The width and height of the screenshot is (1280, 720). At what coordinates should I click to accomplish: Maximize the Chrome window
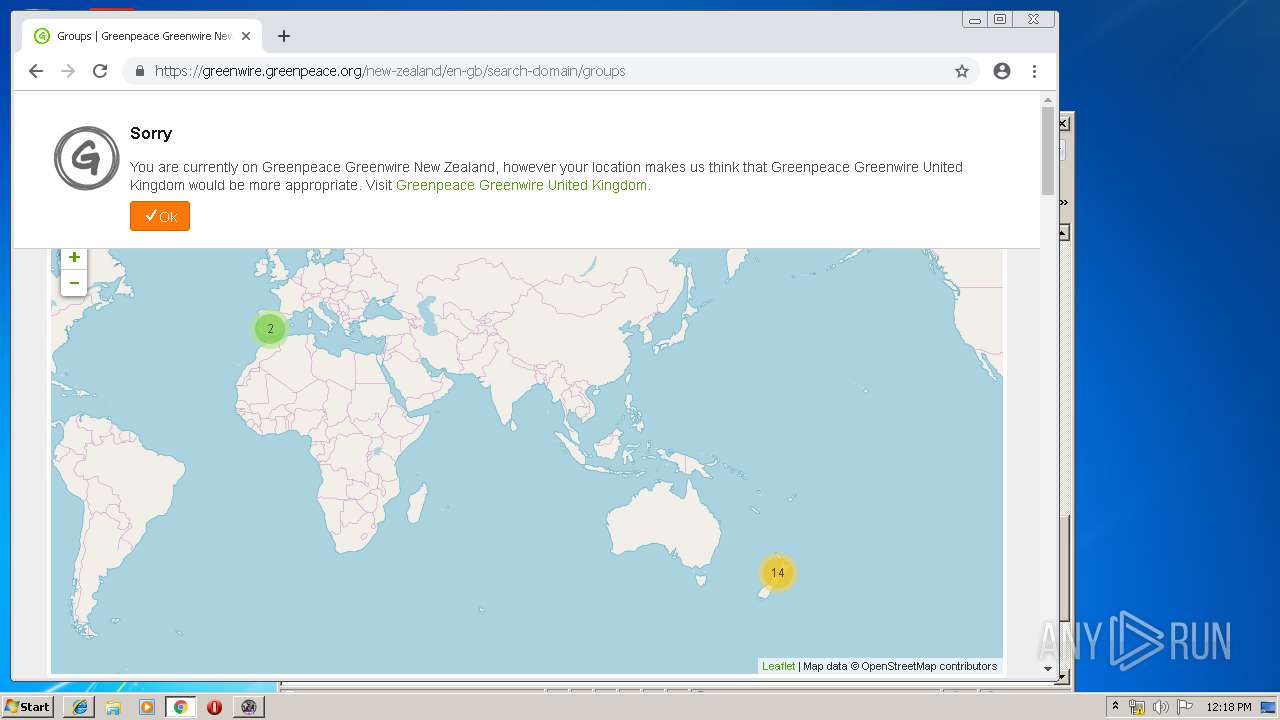click(1000, 19)
